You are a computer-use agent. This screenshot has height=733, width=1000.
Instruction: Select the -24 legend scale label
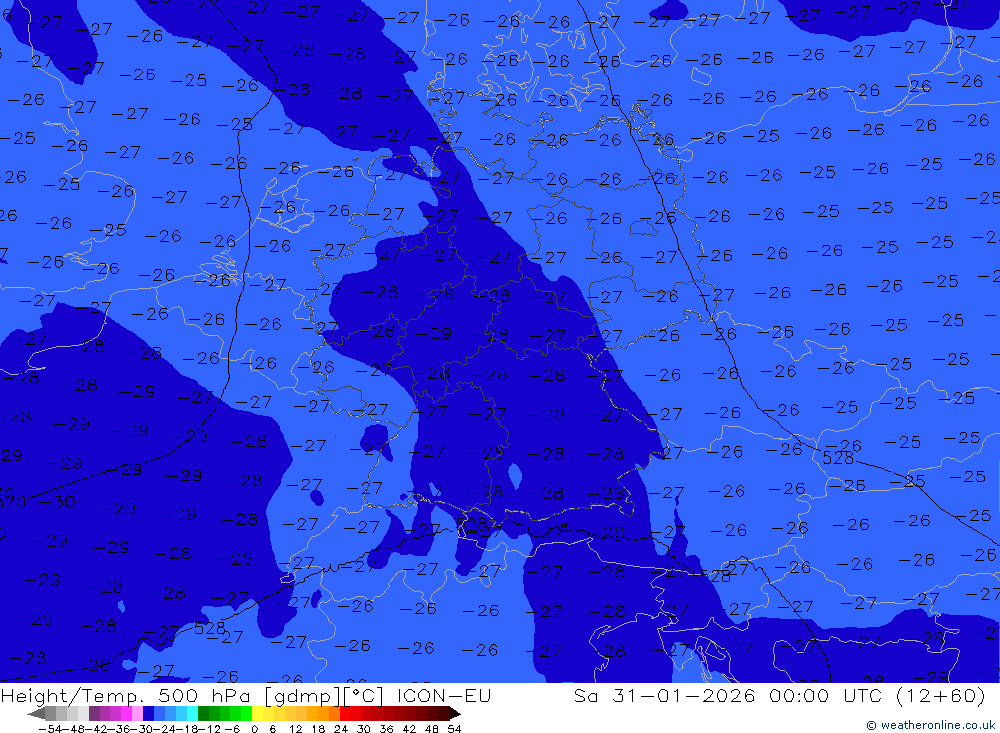pos(165,729)
